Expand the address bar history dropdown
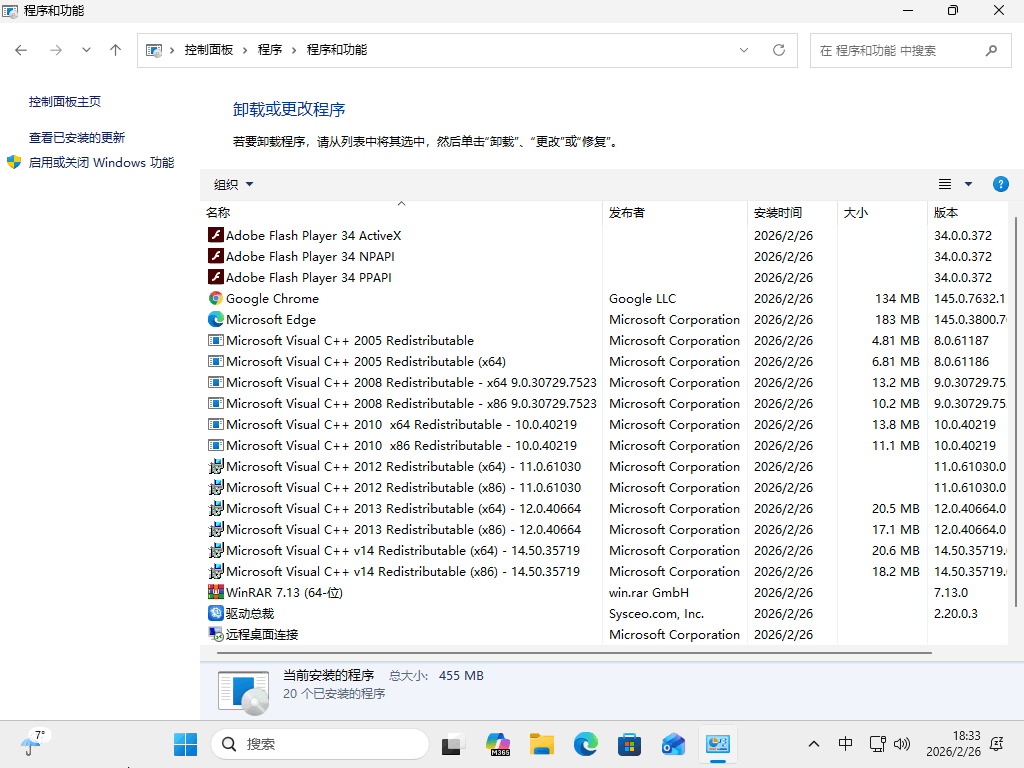 tap(744, 50)
